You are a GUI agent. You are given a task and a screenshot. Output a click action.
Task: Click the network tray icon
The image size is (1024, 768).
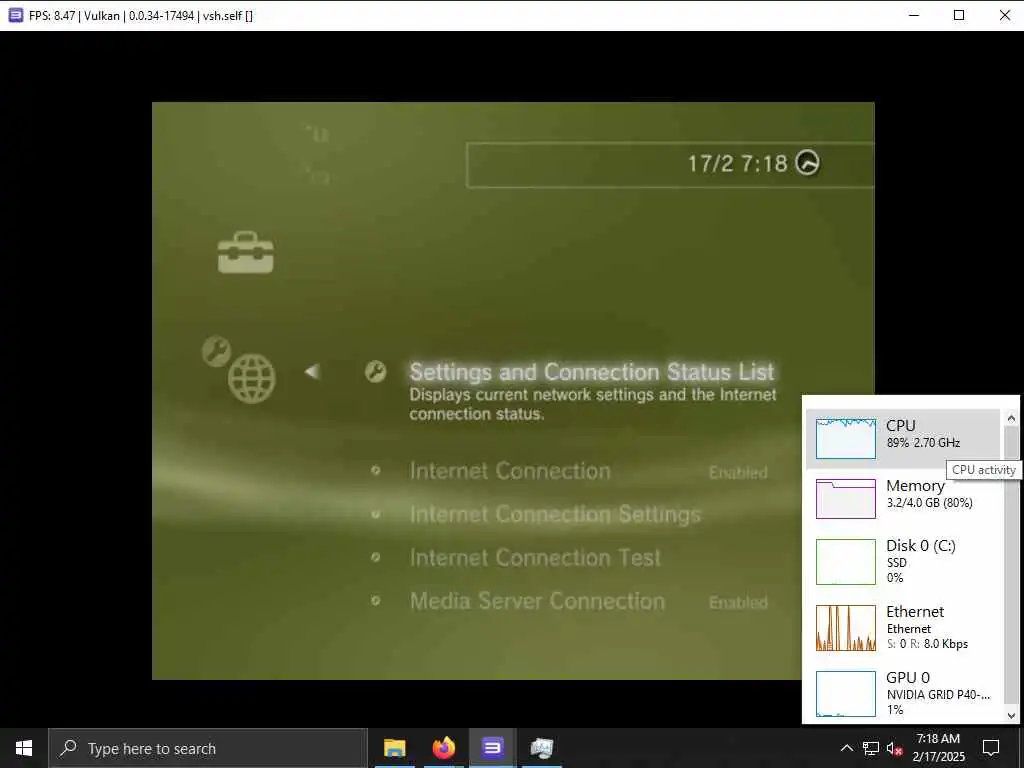[x=871, y=748]
